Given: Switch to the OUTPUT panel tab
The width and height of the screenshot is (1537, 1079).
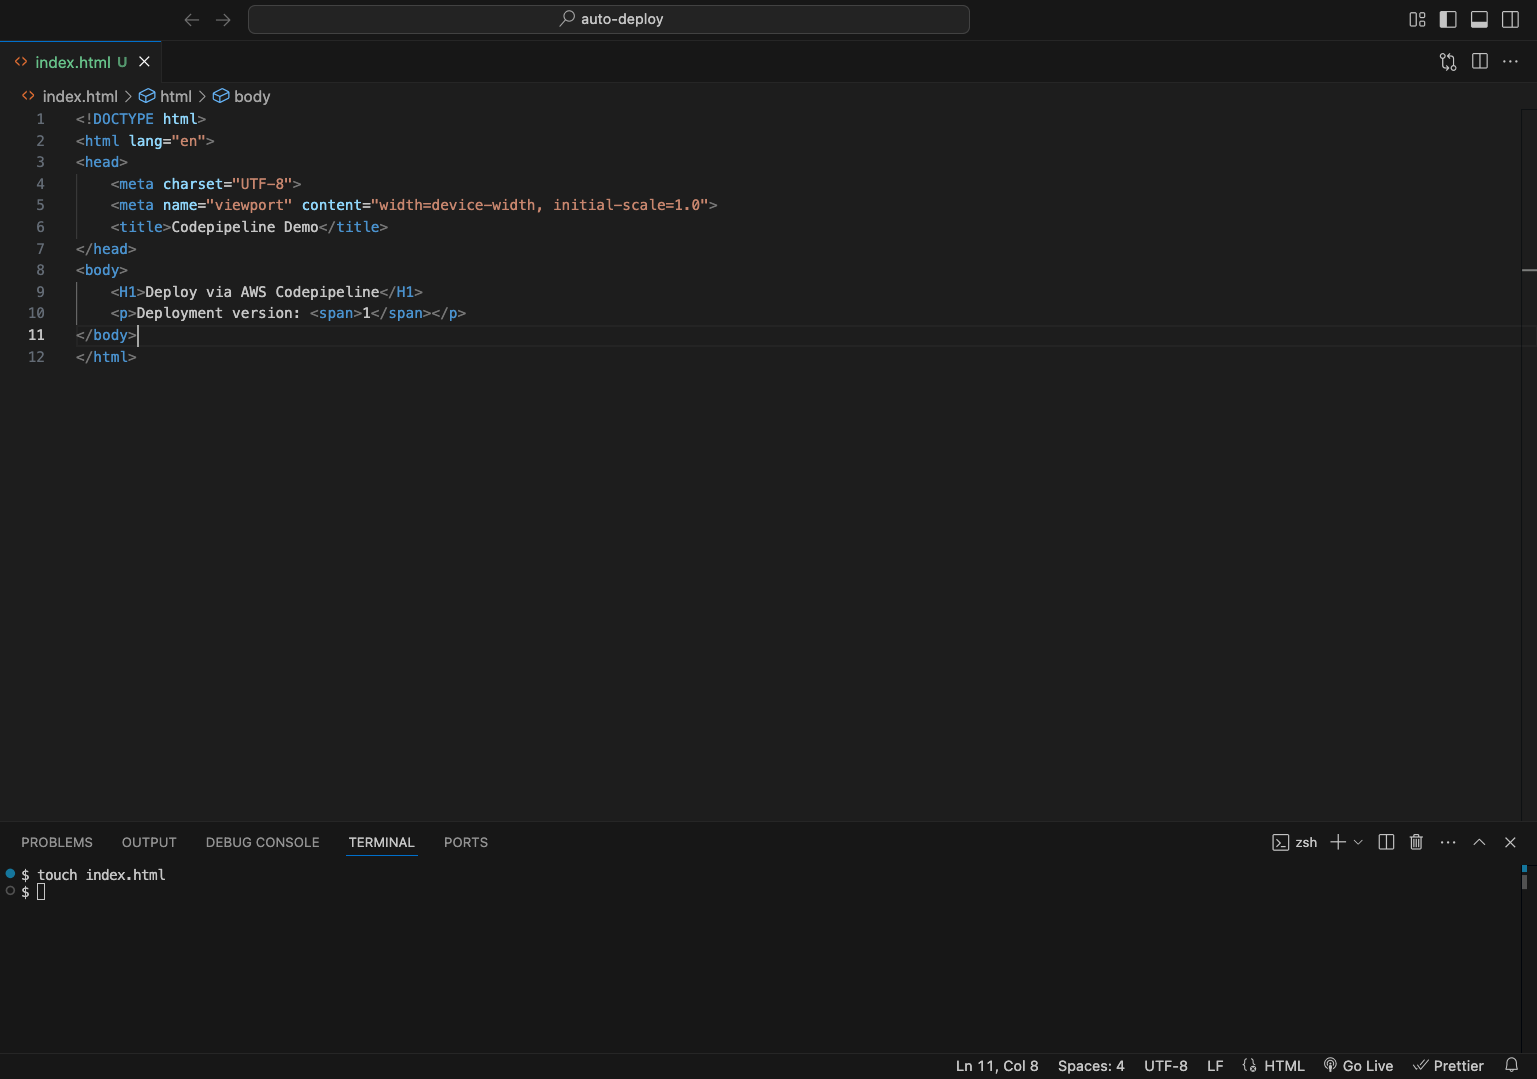Looking at the screenshot, I should (149, 843).
